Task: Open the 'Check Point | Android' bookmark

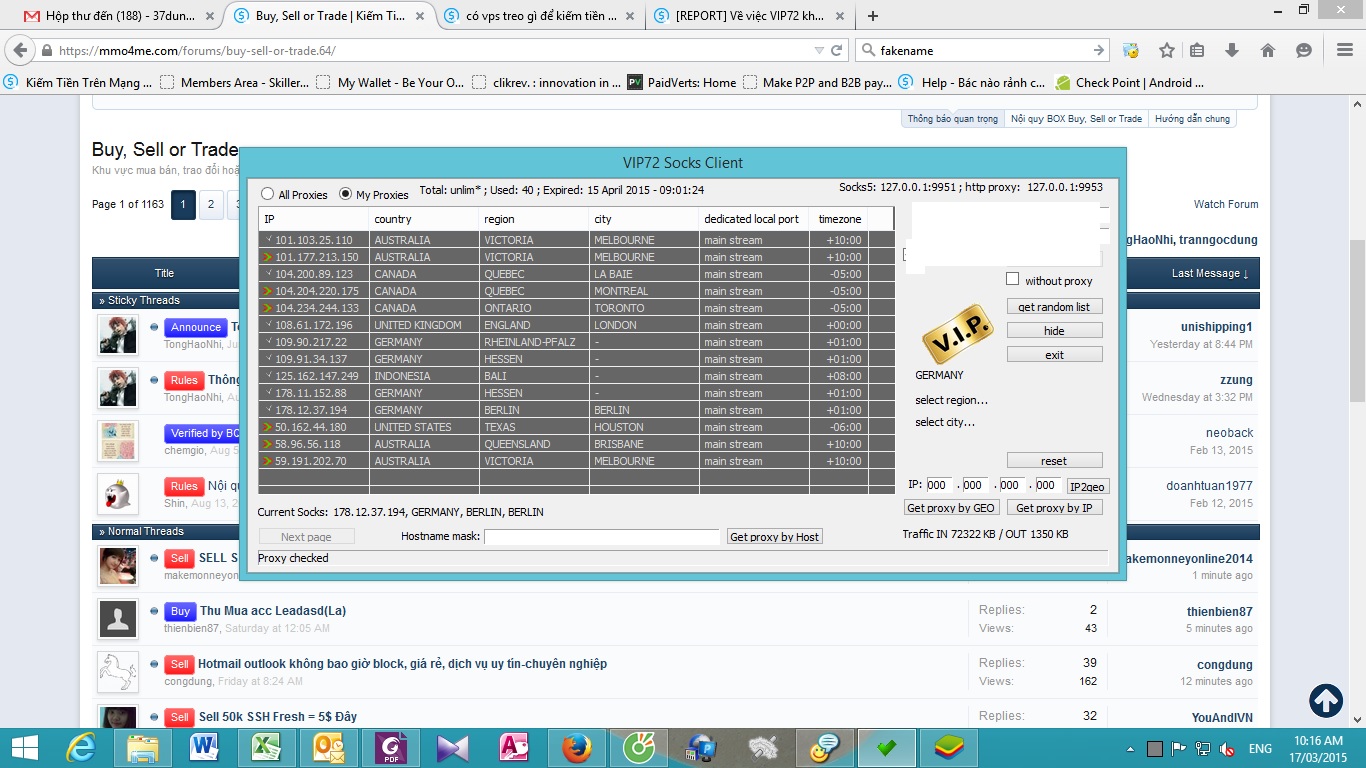Action: 1130,83
